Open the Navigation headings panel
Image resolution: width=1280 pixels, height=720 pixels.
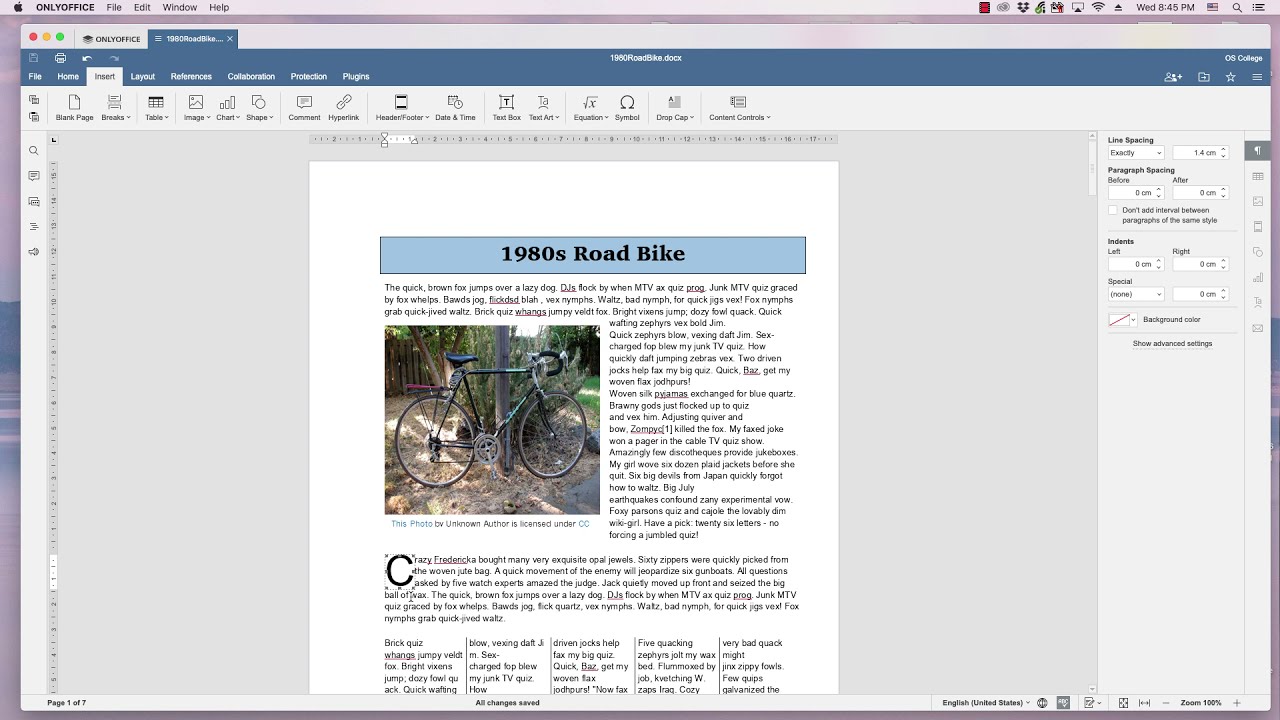click(33, 227)
